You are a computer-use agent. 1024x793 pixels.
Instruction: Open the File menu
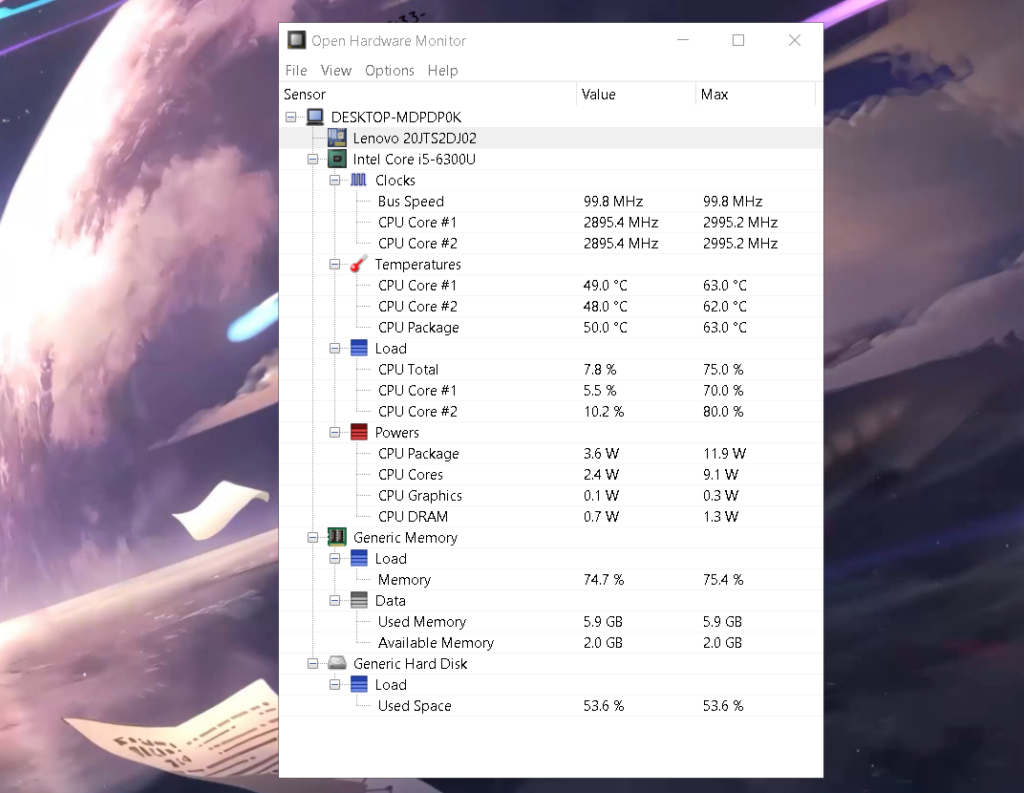click(x=296, y=71)
